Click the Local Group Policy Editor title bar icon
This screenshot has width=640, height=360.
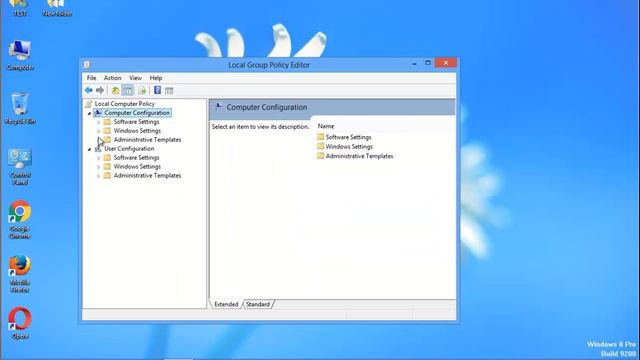[87, 64]
